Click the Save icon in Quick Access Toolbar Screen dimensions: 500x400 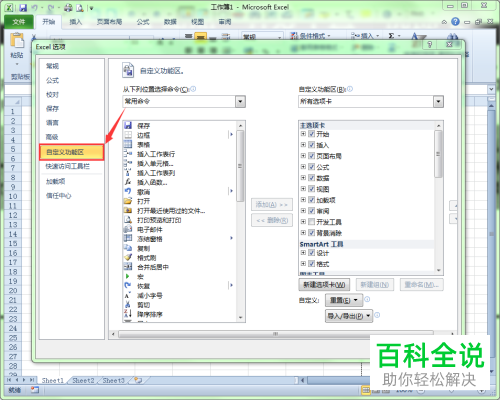[x=22, y=7]
